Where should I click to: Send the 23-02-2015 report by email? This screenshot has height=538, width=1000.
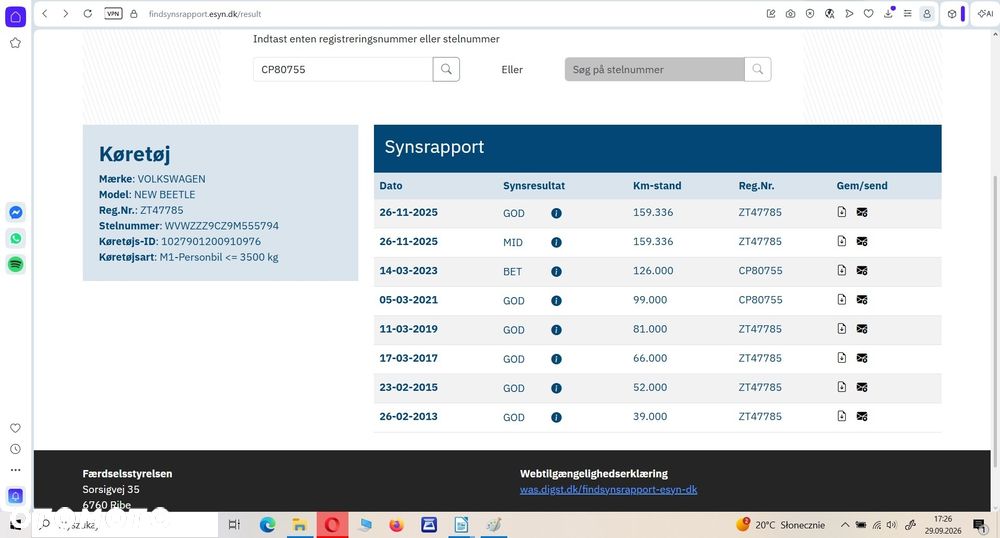pos(862,388)
